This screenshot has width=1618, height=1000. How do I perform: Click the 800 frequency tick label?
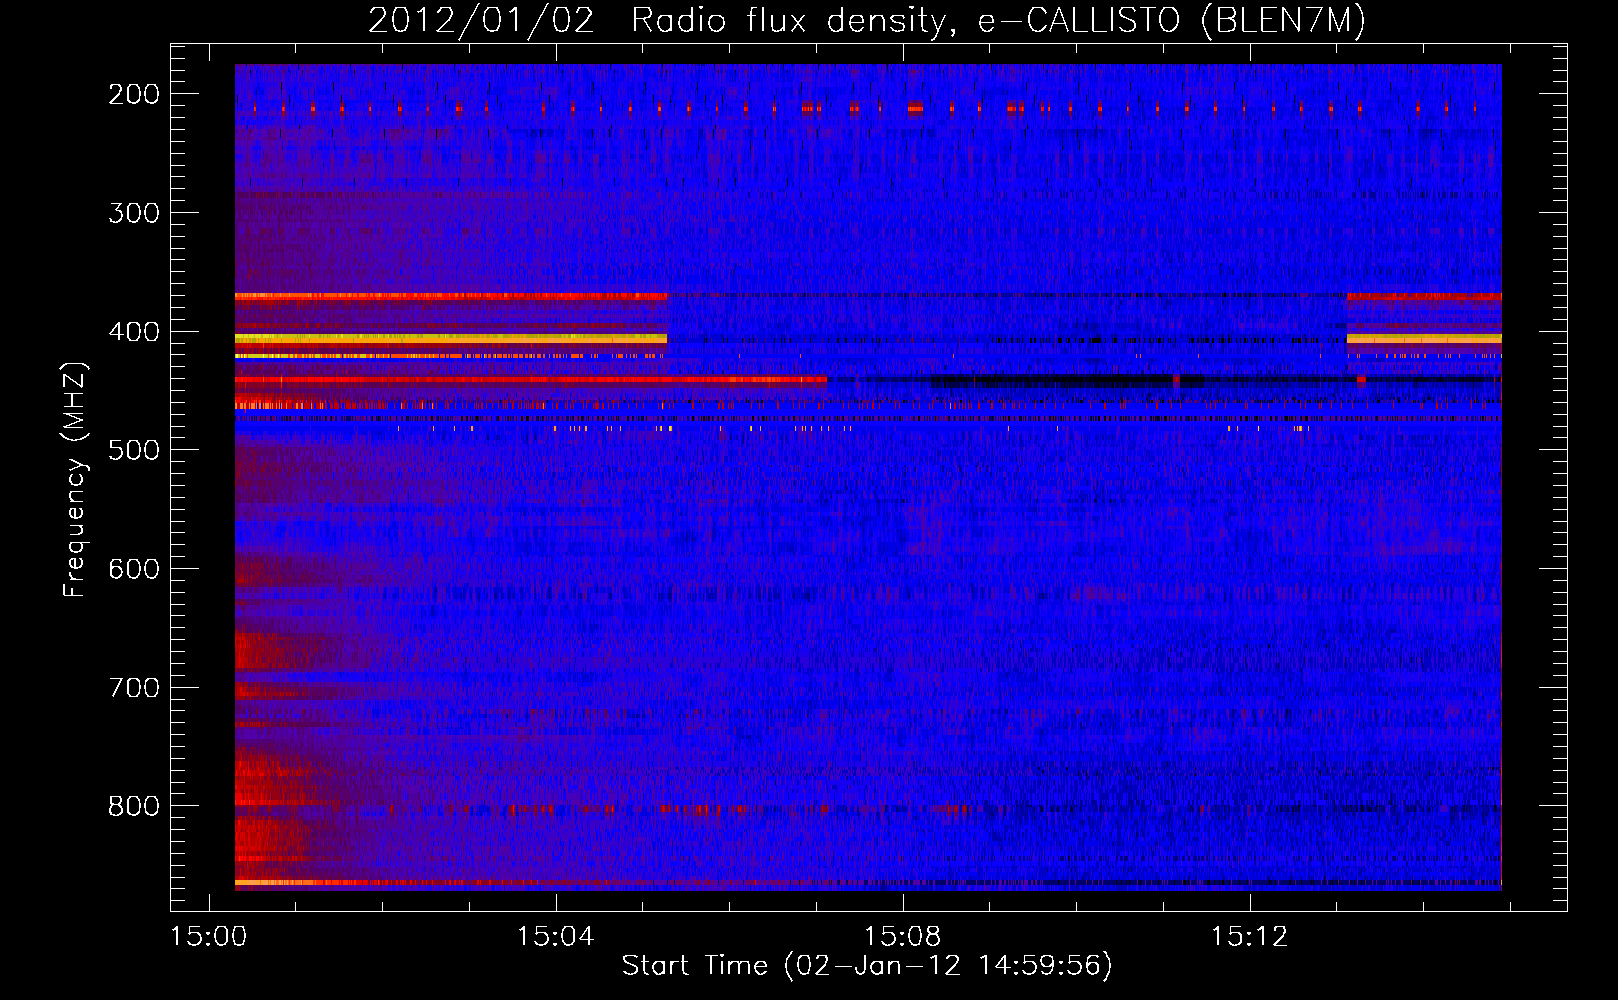(134, 806)
